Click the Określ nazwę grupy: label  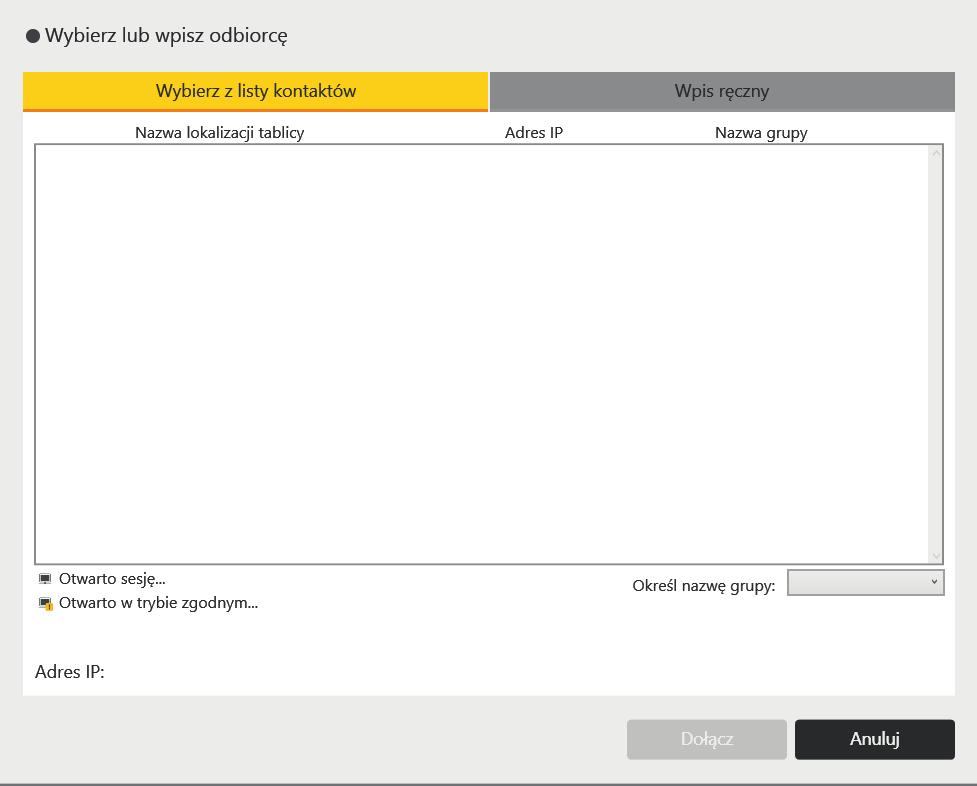(x=704, y=586)
